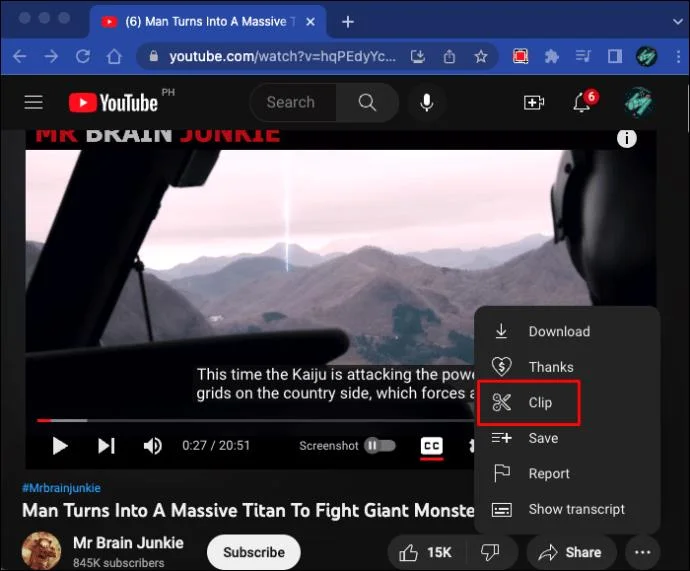Open the media control playlist icon
The image size is (690, 571).
coord(583,56)
